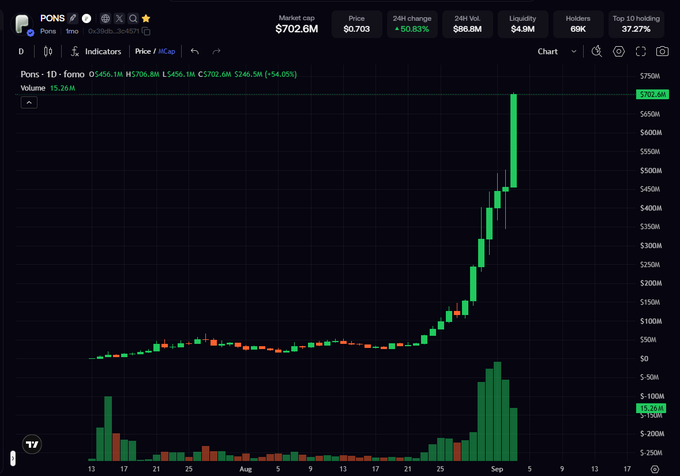Open the Indicators menu label
This screenshot has height=476, width=680.
pos(103,52)
